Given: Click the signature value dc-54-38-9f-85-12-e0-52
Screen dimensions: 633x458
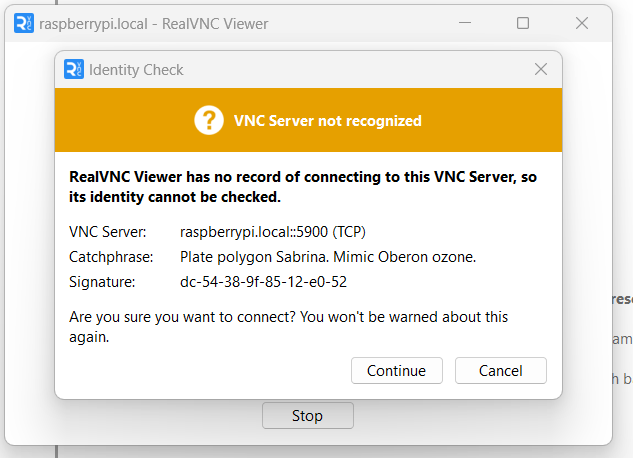Looking at the screenshot, I should [x=263, y=282].
